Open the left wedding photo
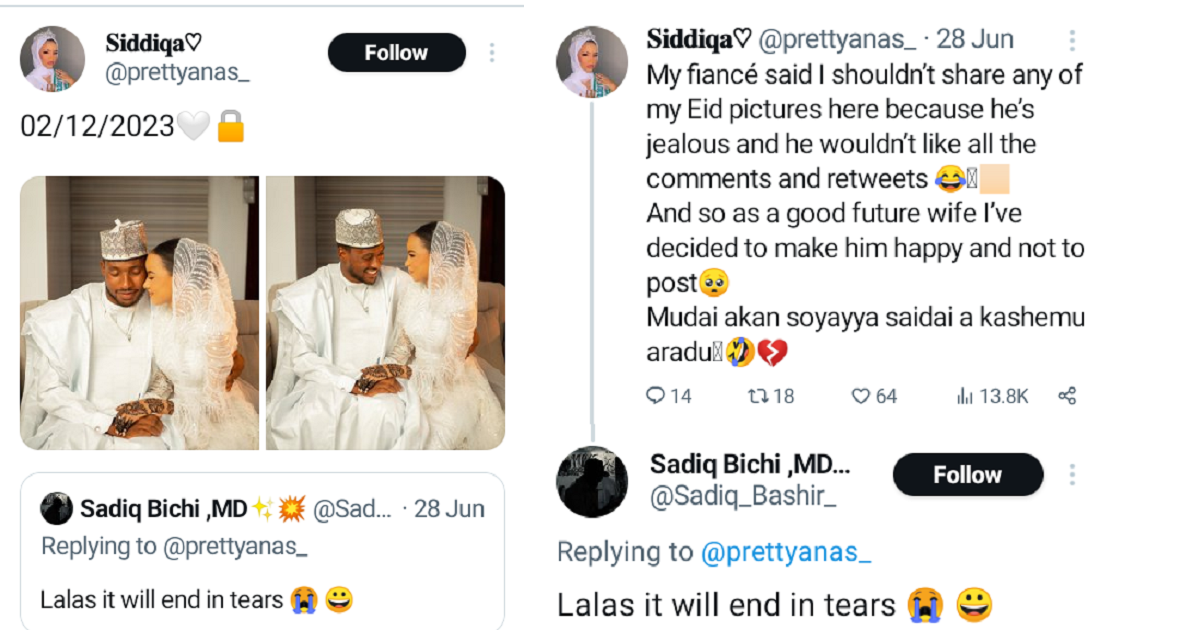1200x630 pixels. (139, 313)
